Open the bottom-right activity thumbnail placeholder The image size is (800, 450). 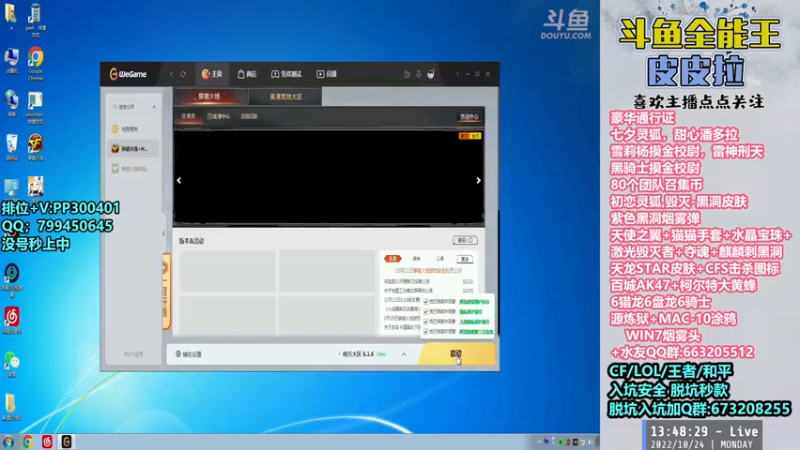[x=327, y=314]
